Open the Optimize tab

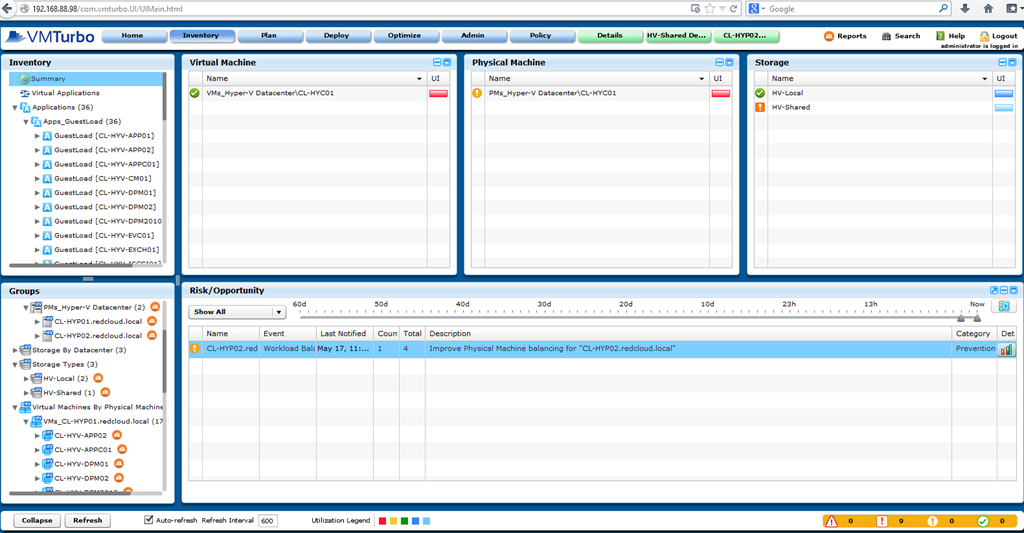pos(404,36)
